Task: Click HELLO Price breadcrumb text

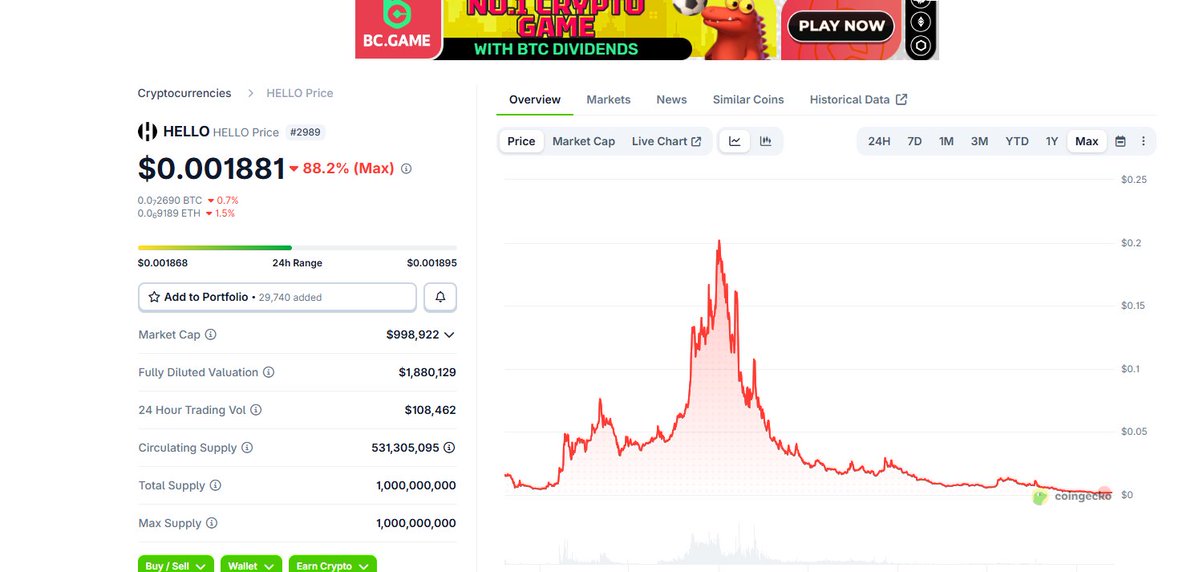Action: pyautogui.click(x=300, y=93)
